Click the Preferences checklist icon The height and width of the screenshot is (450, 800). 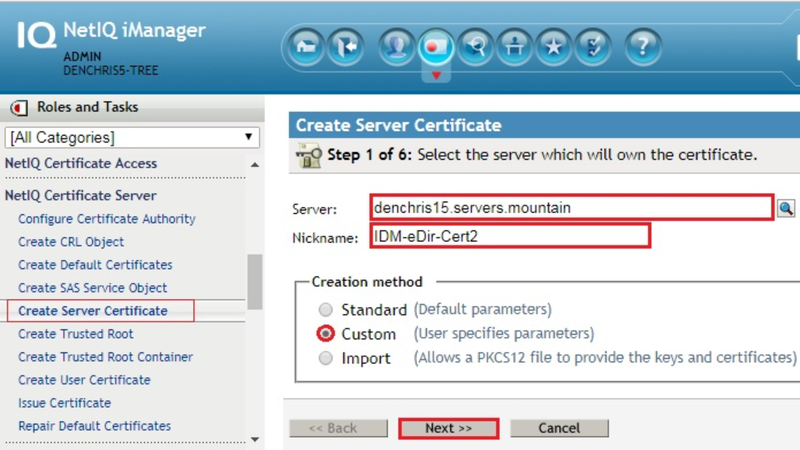pos(593,47)
